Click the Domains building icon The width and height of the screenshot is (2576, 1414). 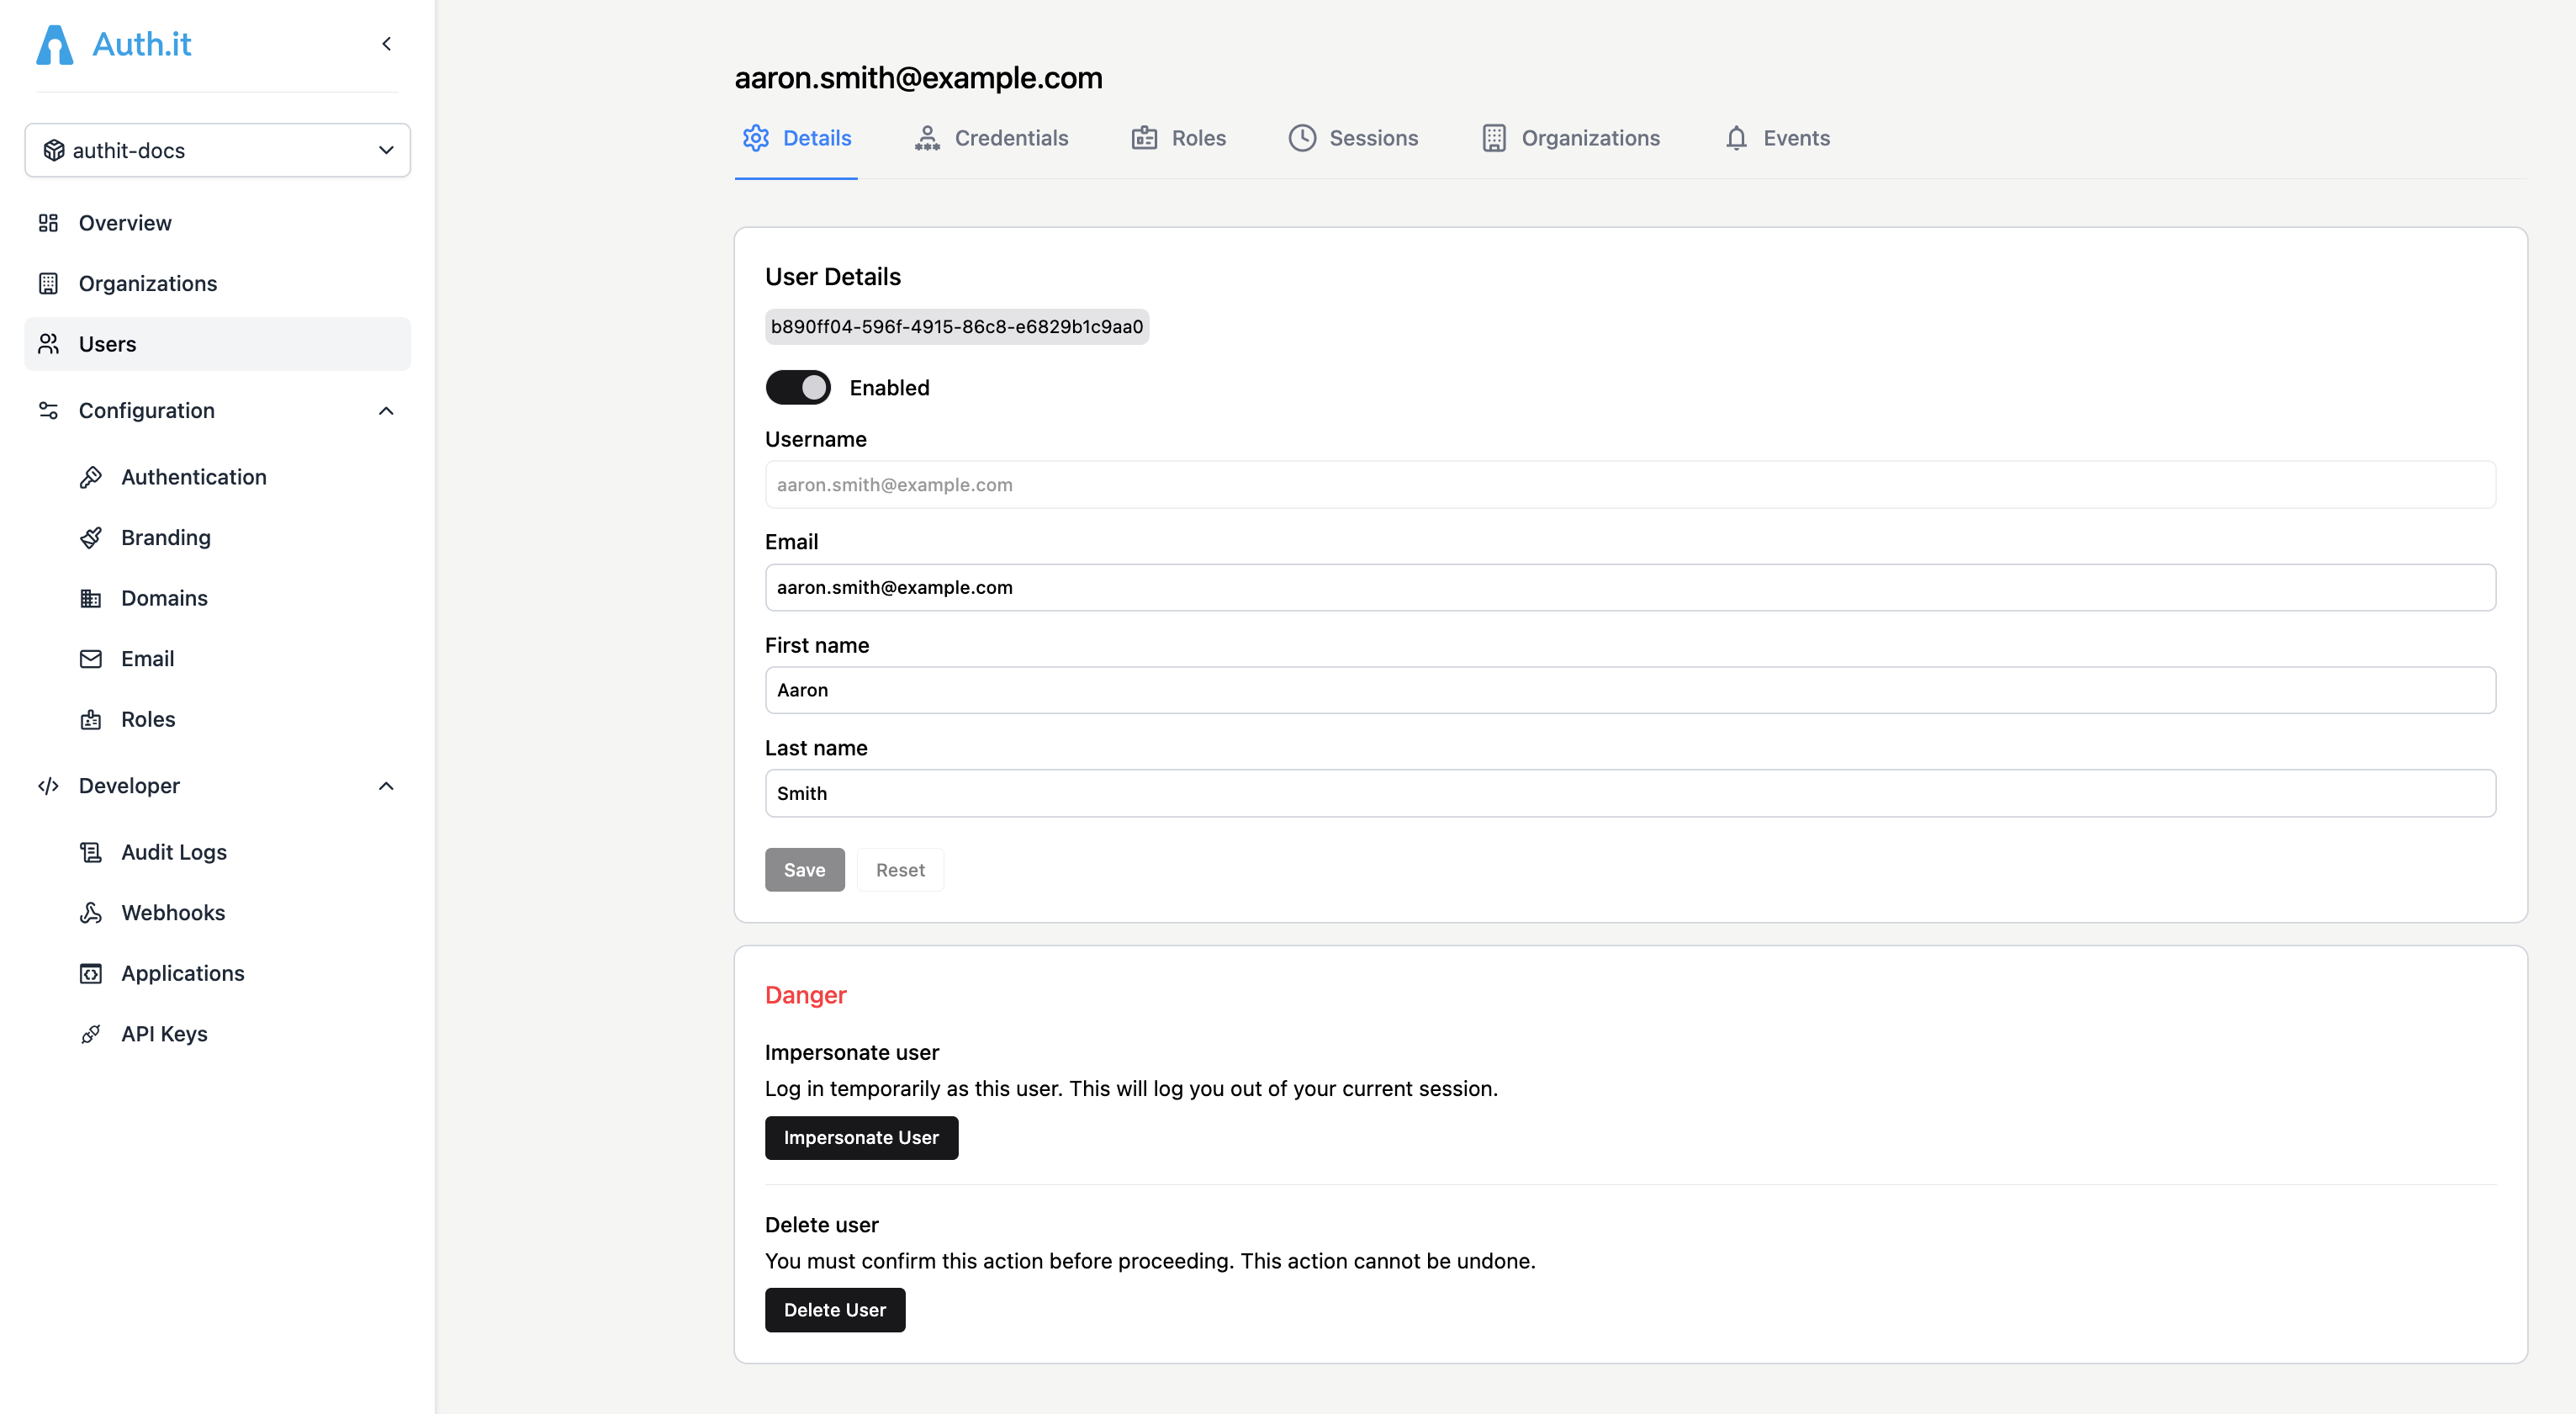point(91,598)
